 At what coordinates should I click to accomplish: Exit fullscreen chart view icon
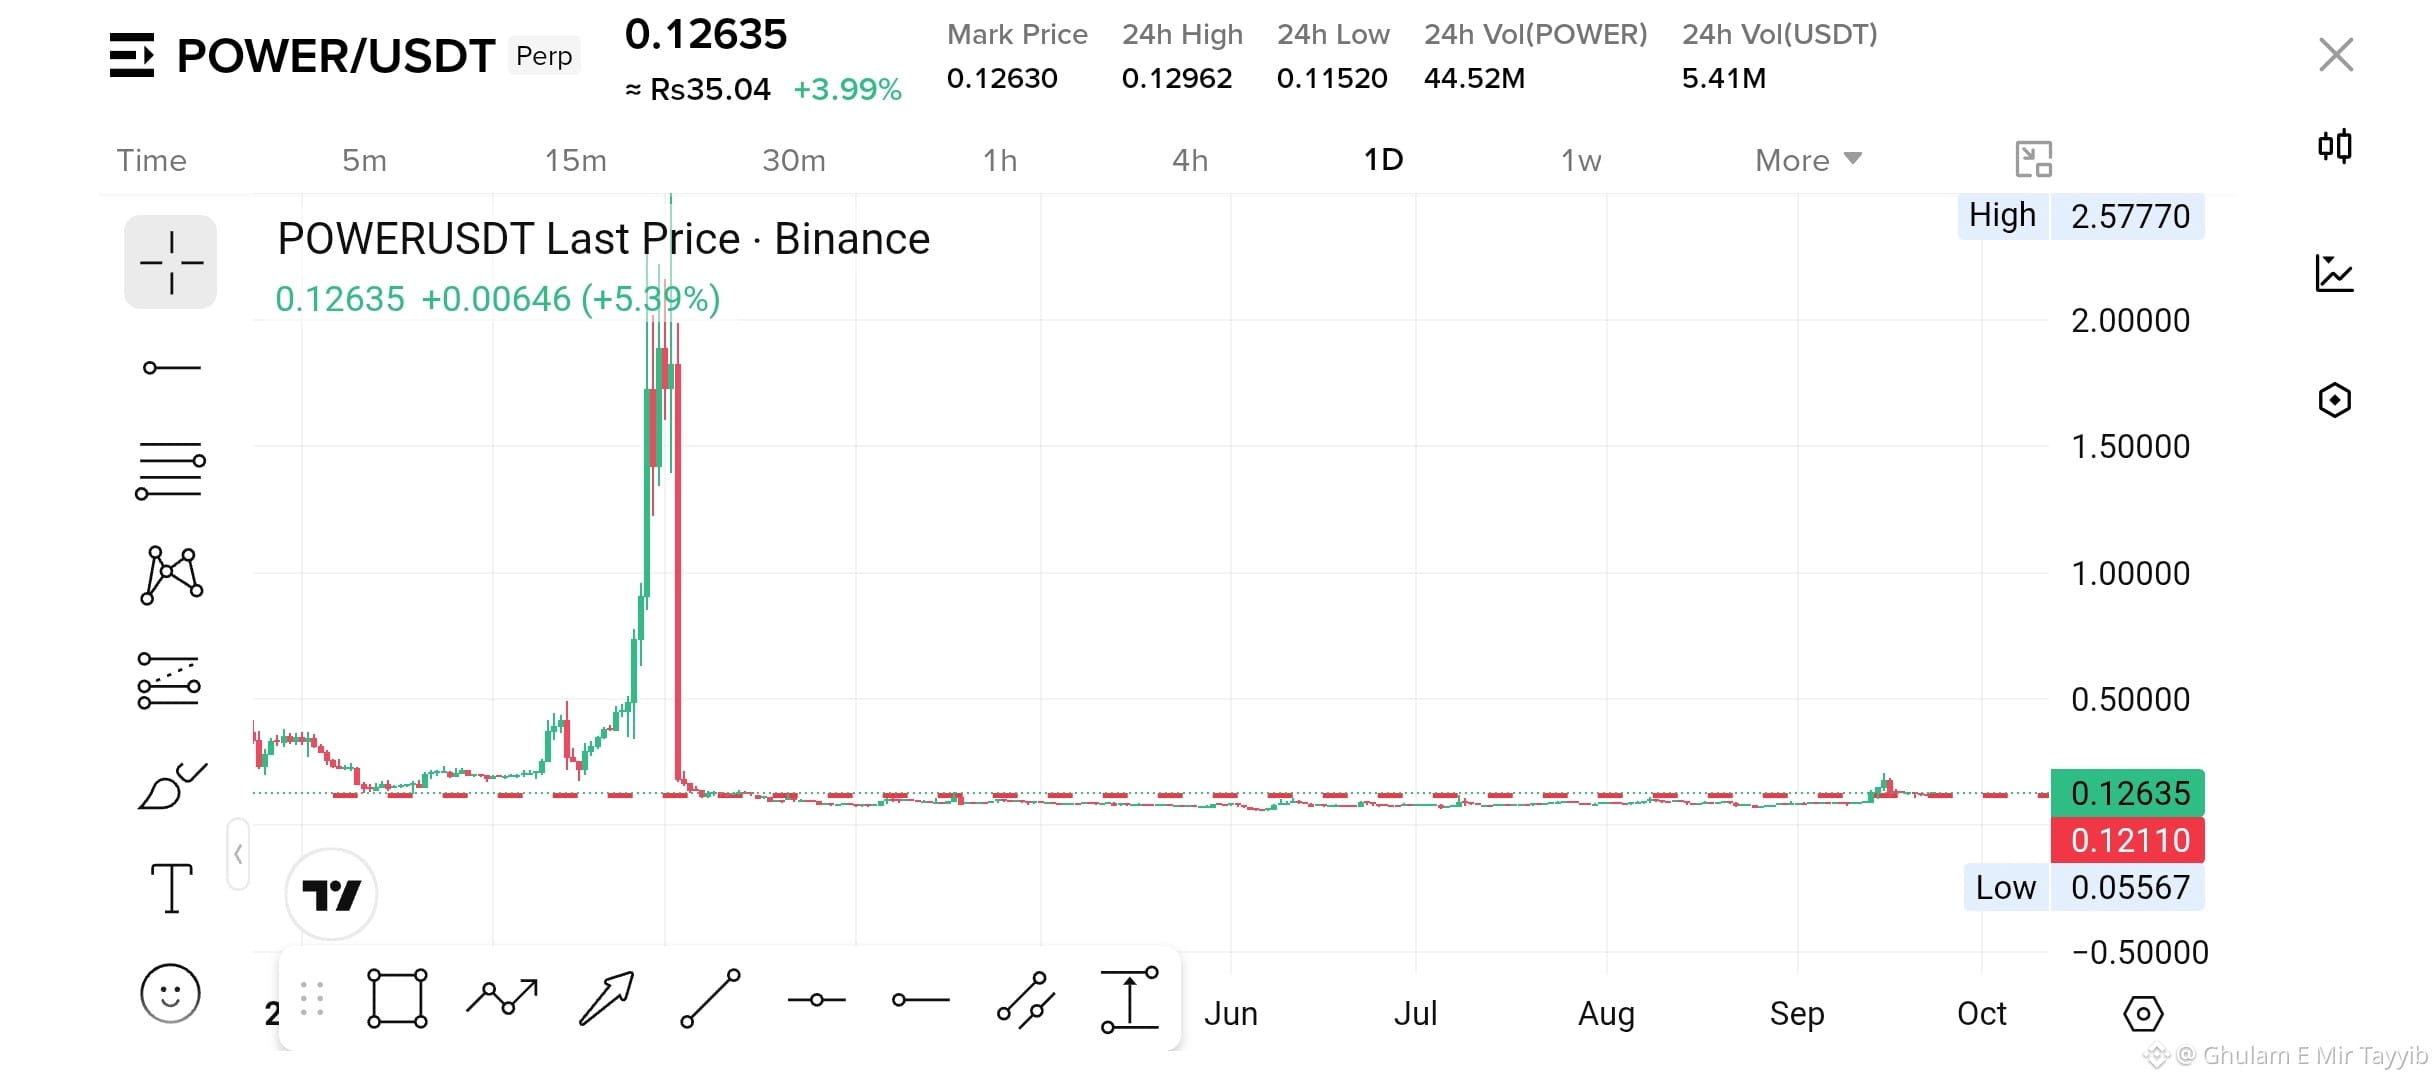point(2033,159)
